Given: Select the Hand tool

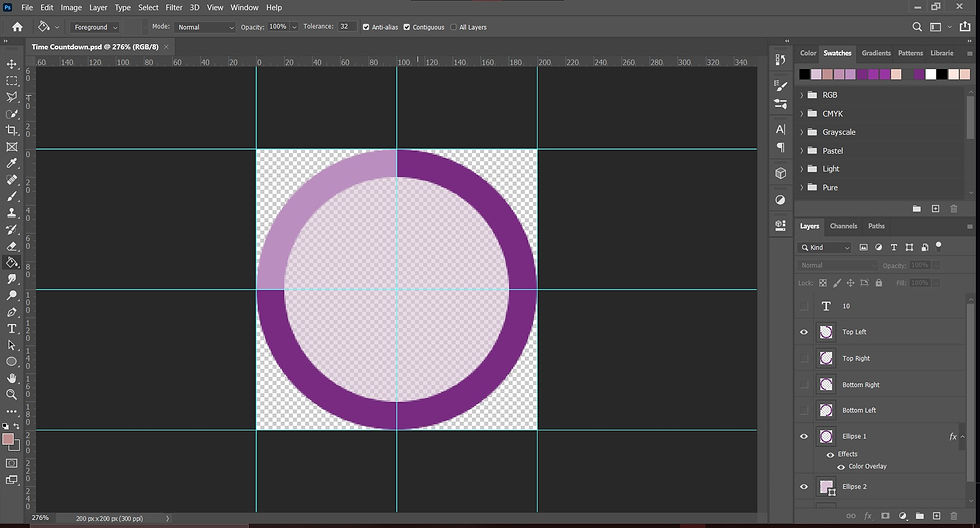Looking at the screenshot, I should coord(12,378).
